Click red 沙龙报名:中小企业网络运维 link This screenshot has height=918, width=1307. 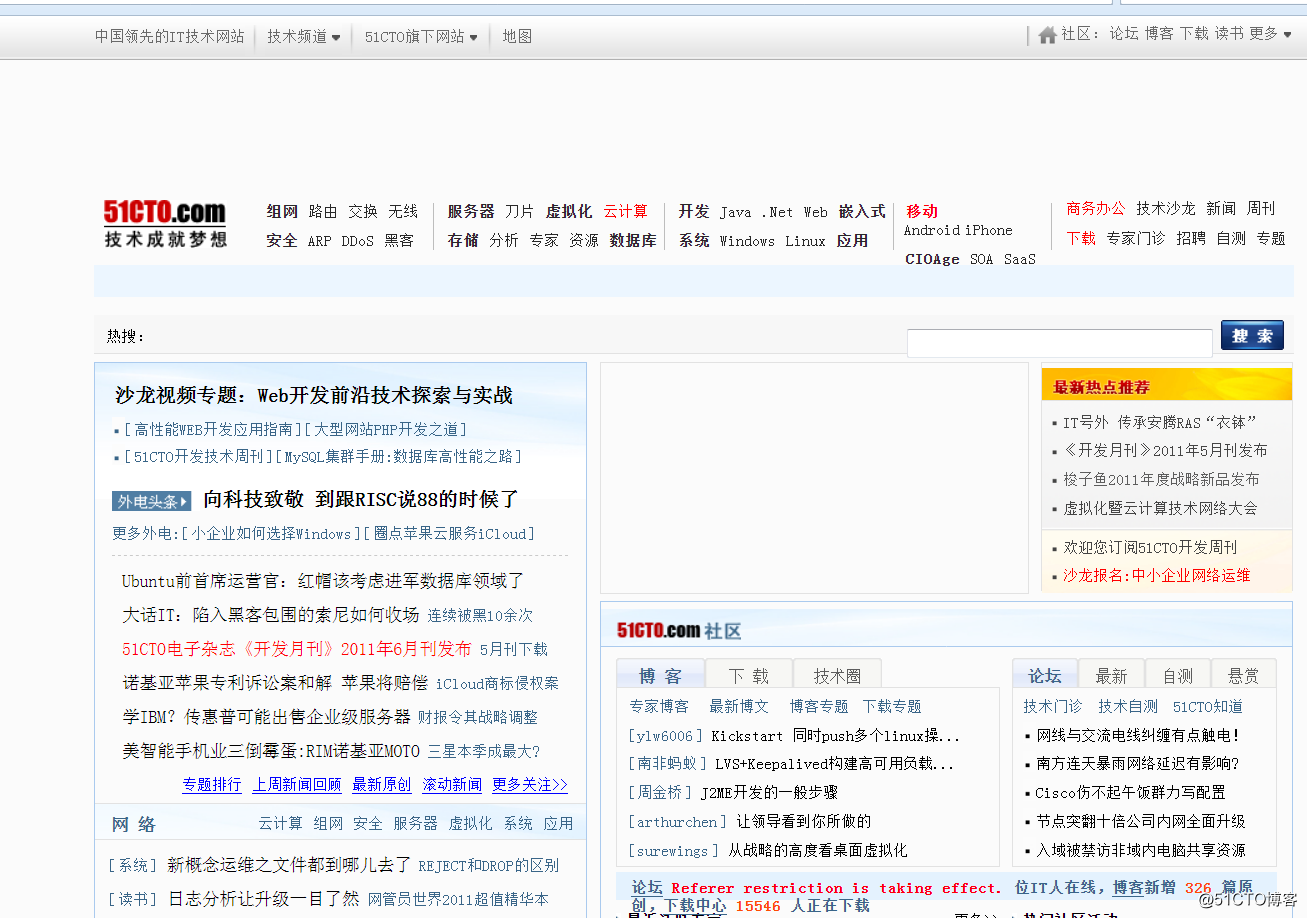(1156, 575)
